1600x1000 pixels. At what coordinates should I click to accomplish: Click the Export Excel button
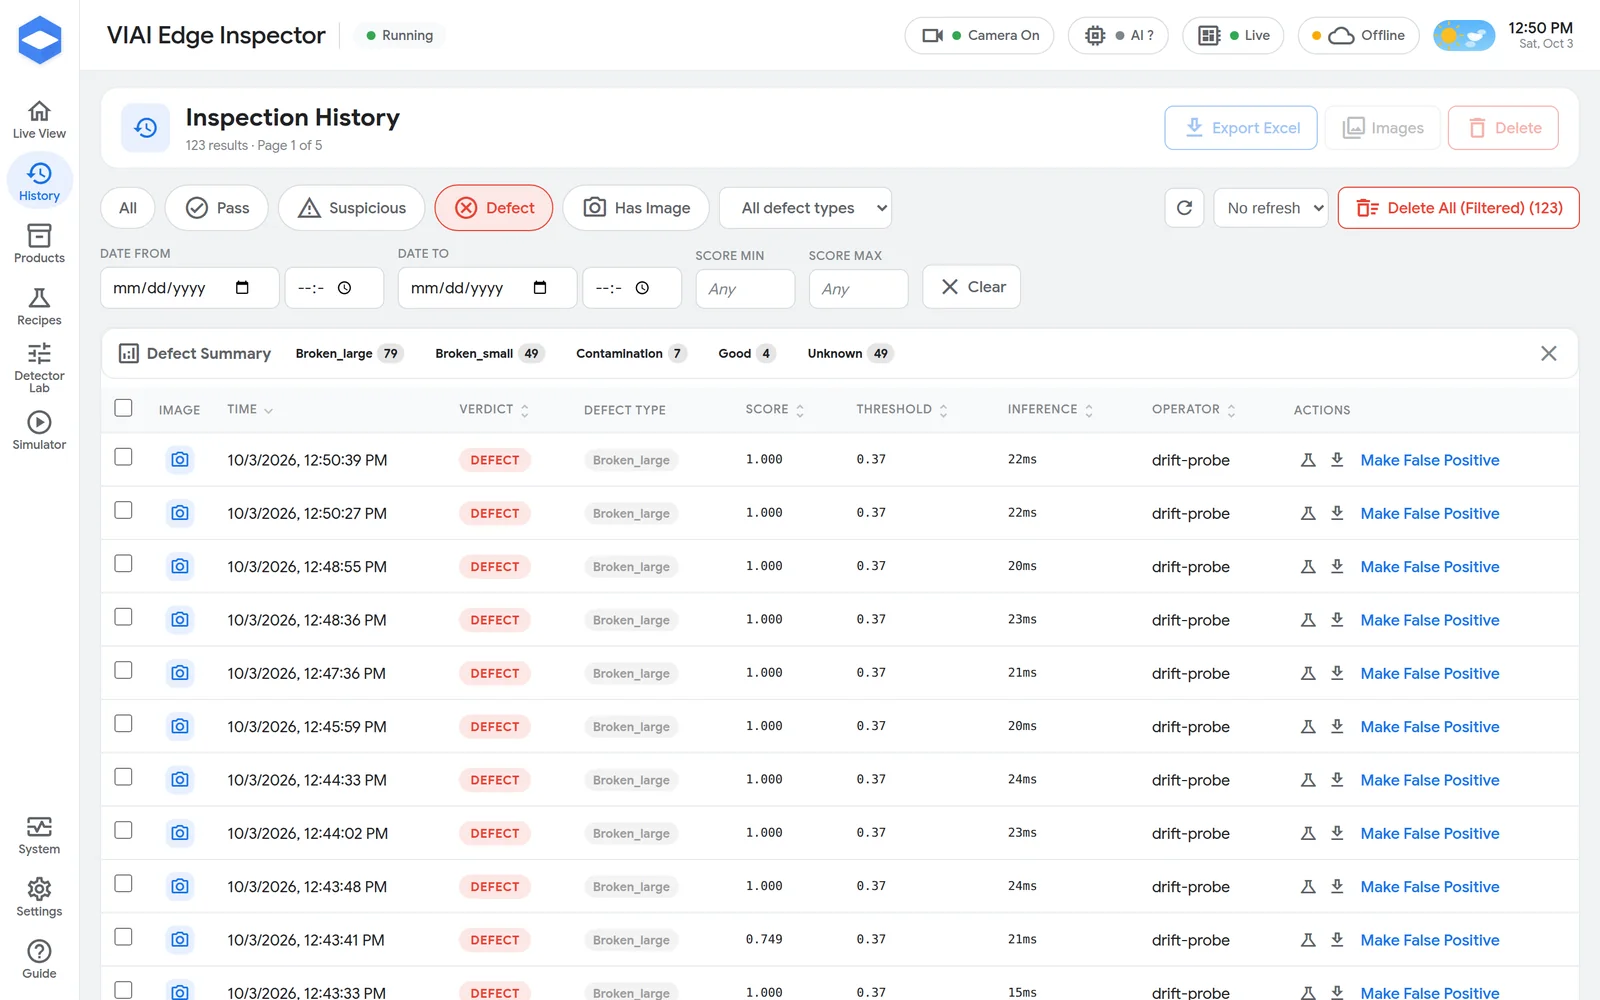click(1241, 128)
